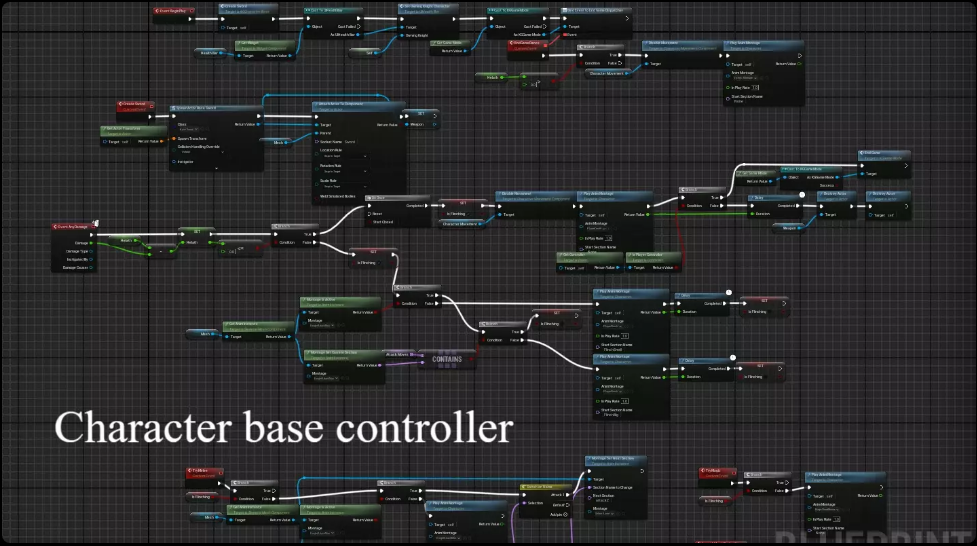
Task: Click the Weapon SET node
Action: tap(422, 113)
